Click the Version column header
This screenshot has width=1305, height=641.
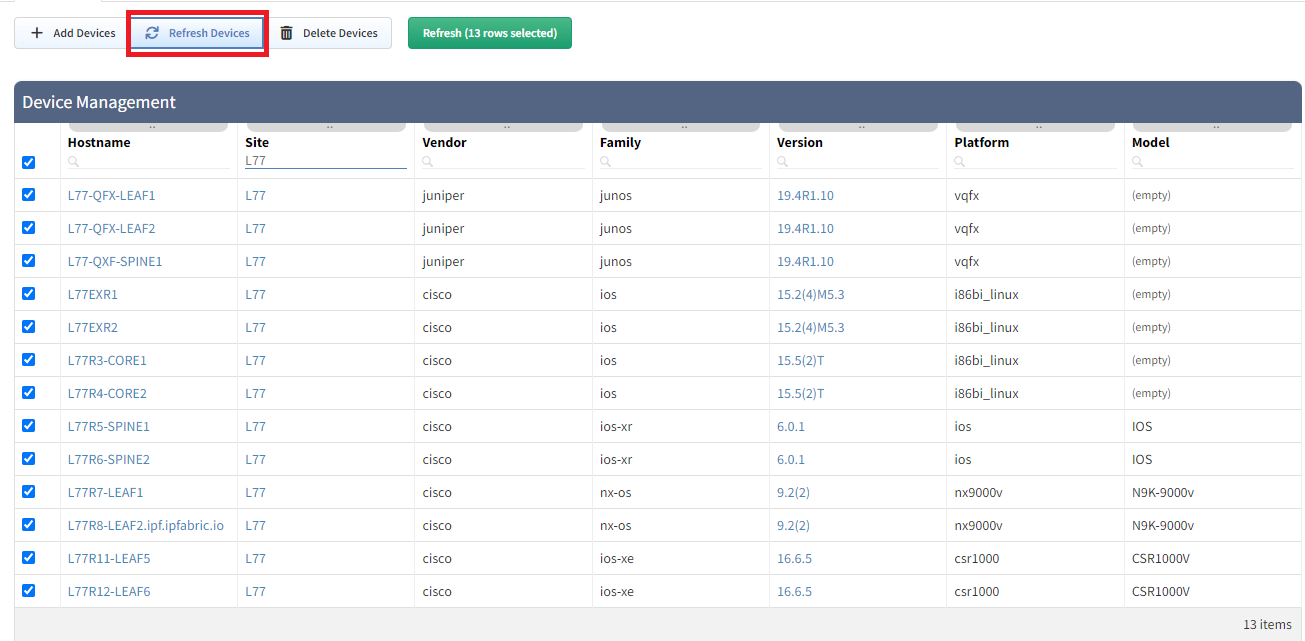pyautogui.click(x=800, y=142)
